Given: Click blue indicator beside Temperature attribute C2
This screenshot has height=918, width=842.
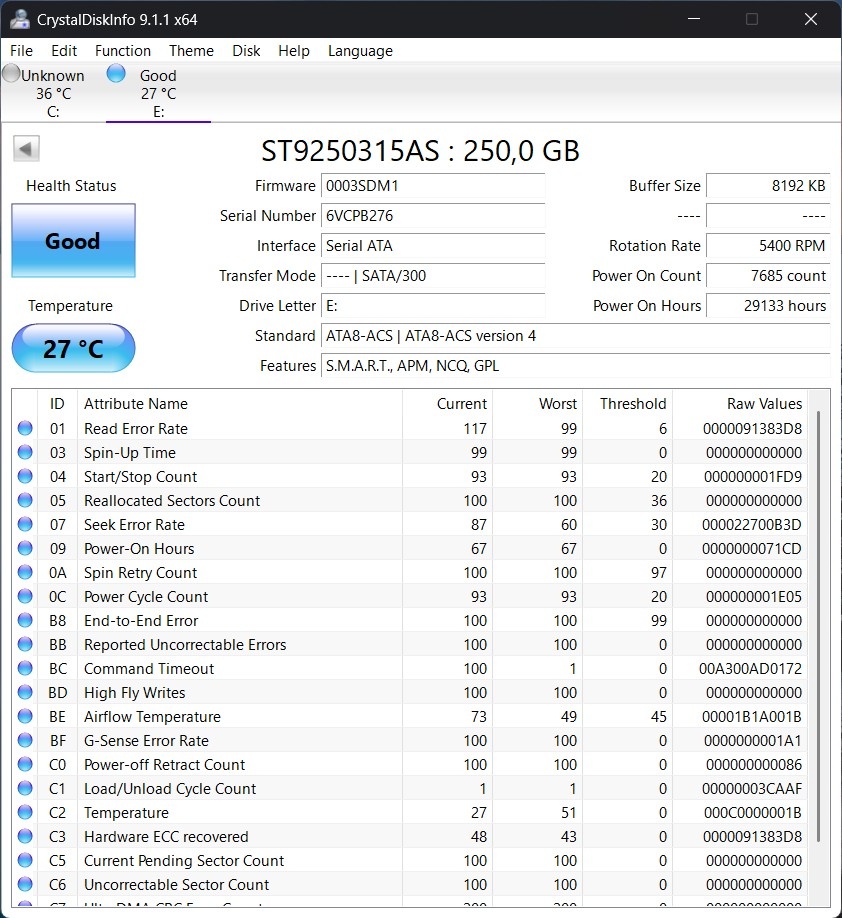Looking at the screenshot, I should pos(25,812).
